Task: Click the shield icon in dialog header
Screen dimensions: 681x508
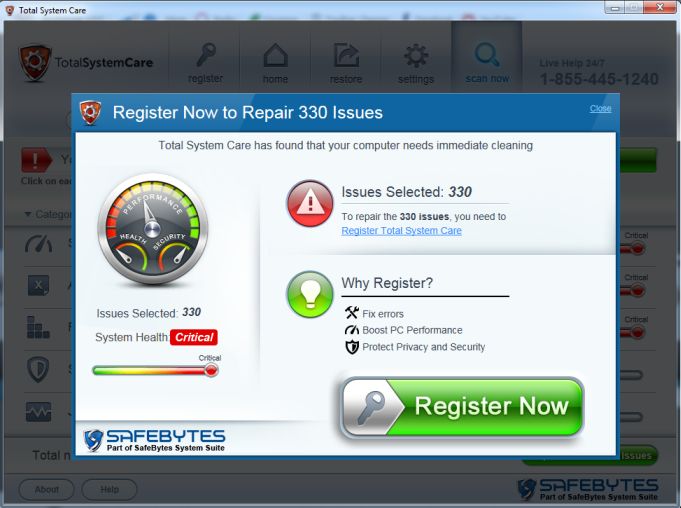Action: coord(90,112)
